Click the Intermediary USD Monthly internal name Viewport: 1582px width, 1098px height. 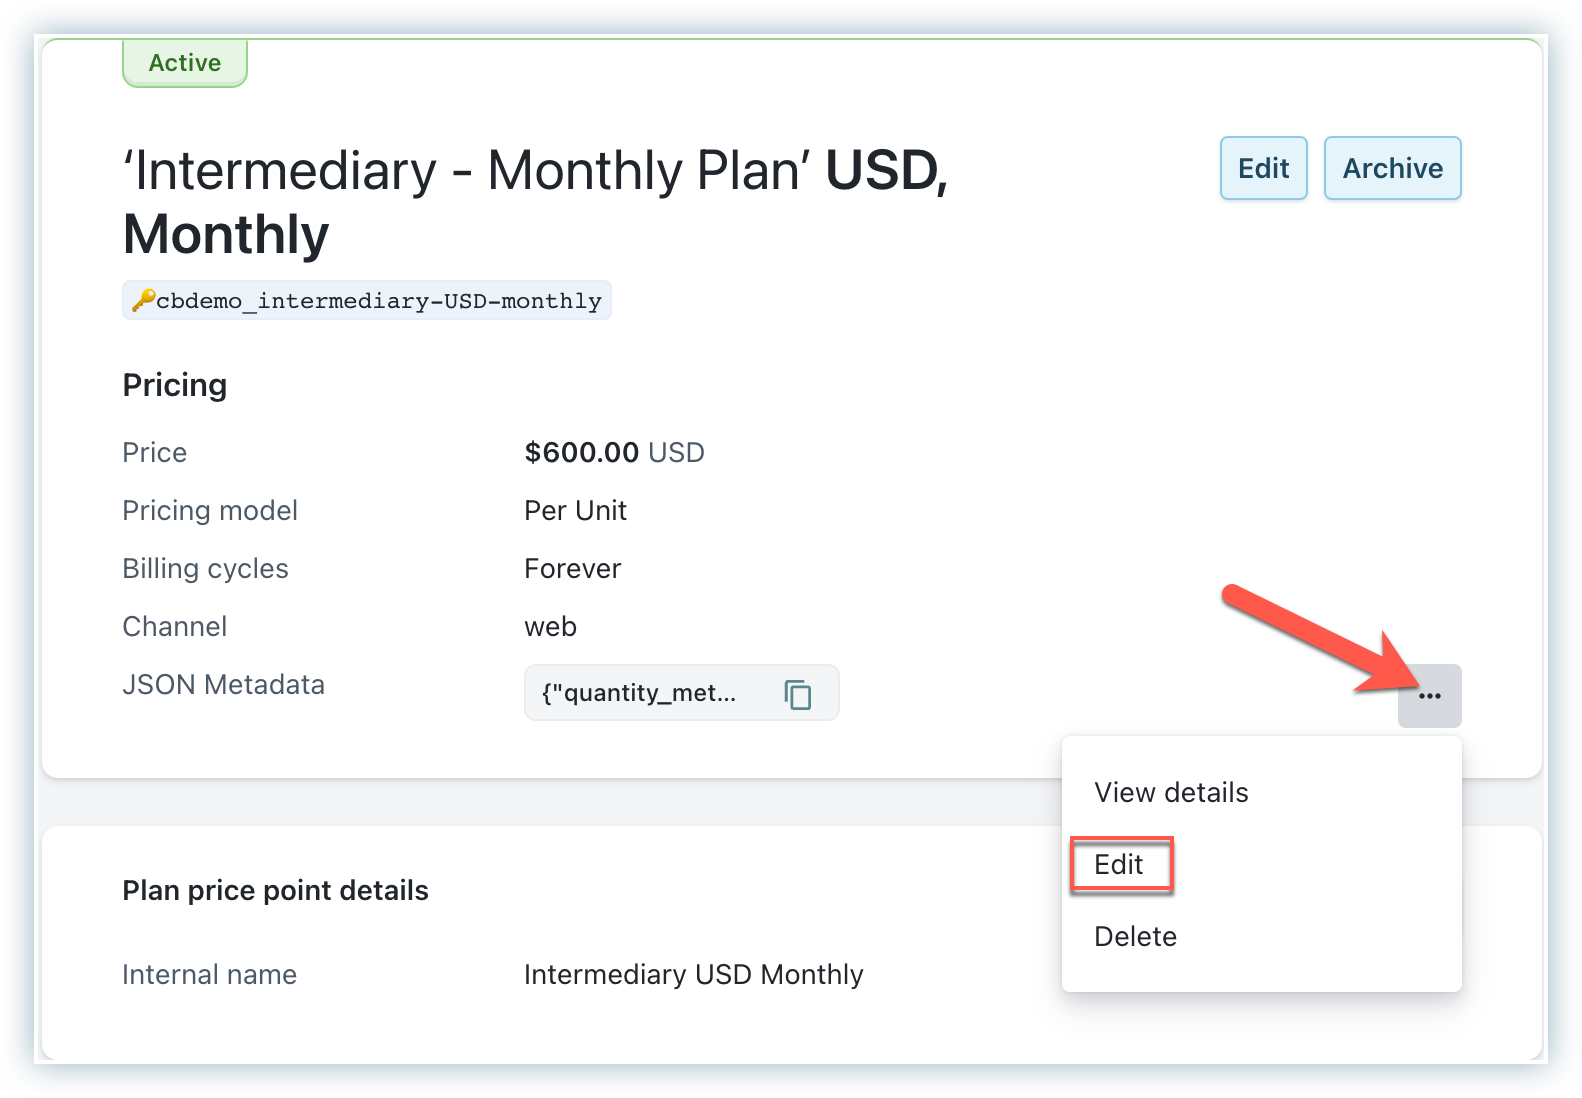(x=693, y=975)
